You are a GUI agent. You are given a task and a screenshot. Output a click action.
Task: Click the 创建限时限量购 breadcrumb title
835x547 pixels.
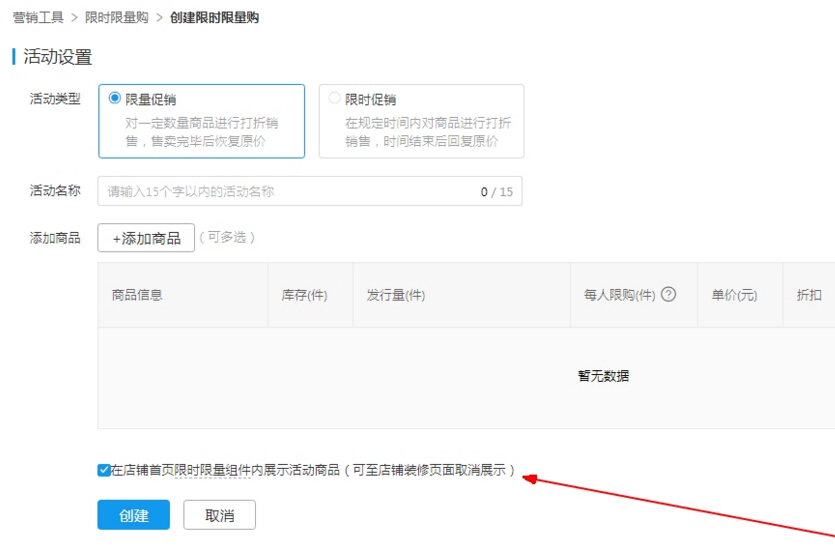pyautogui.click(x=214, y=17)
